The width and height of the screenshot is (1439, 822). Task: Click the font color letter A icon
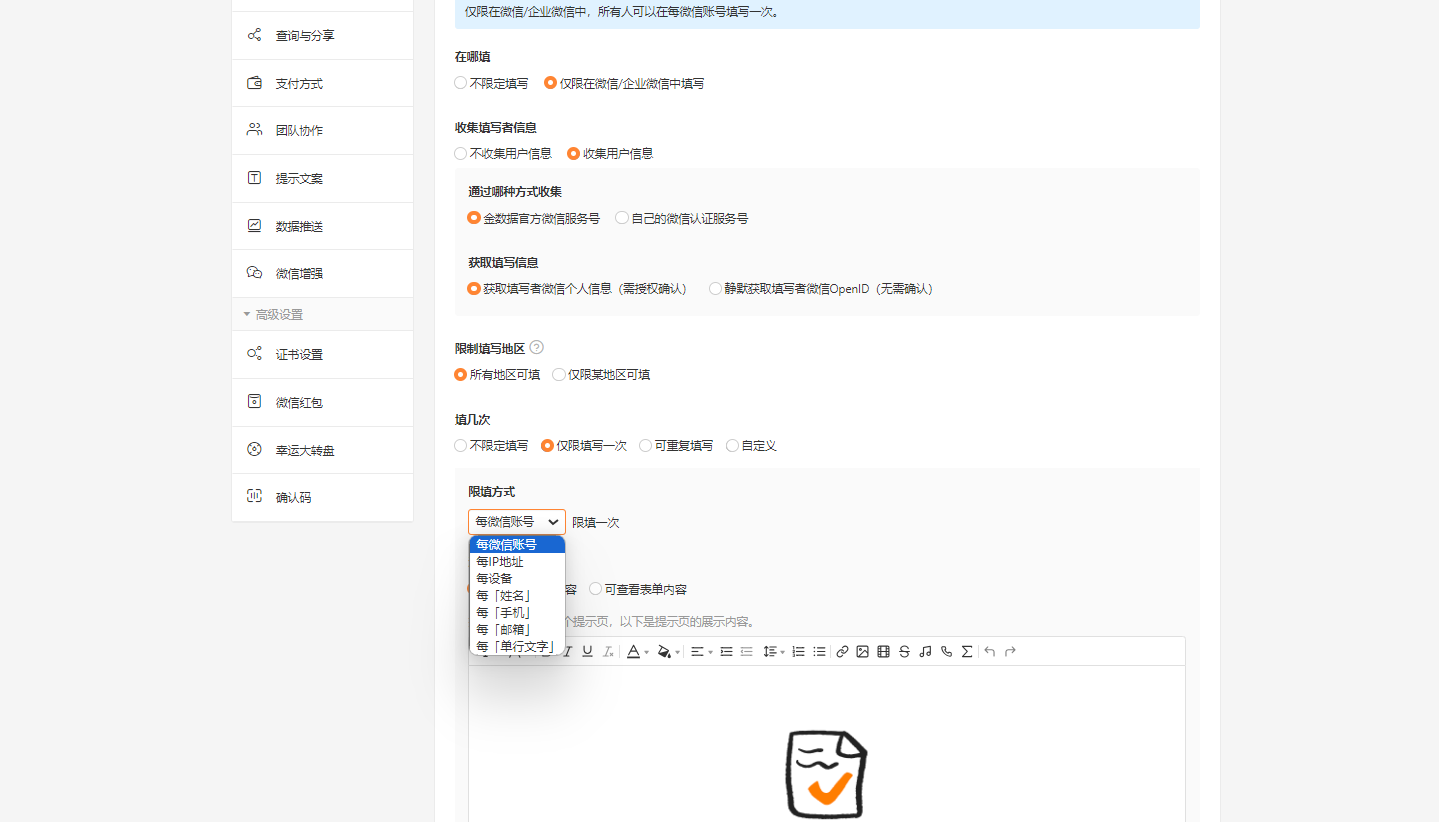click(x=633, y=651)
